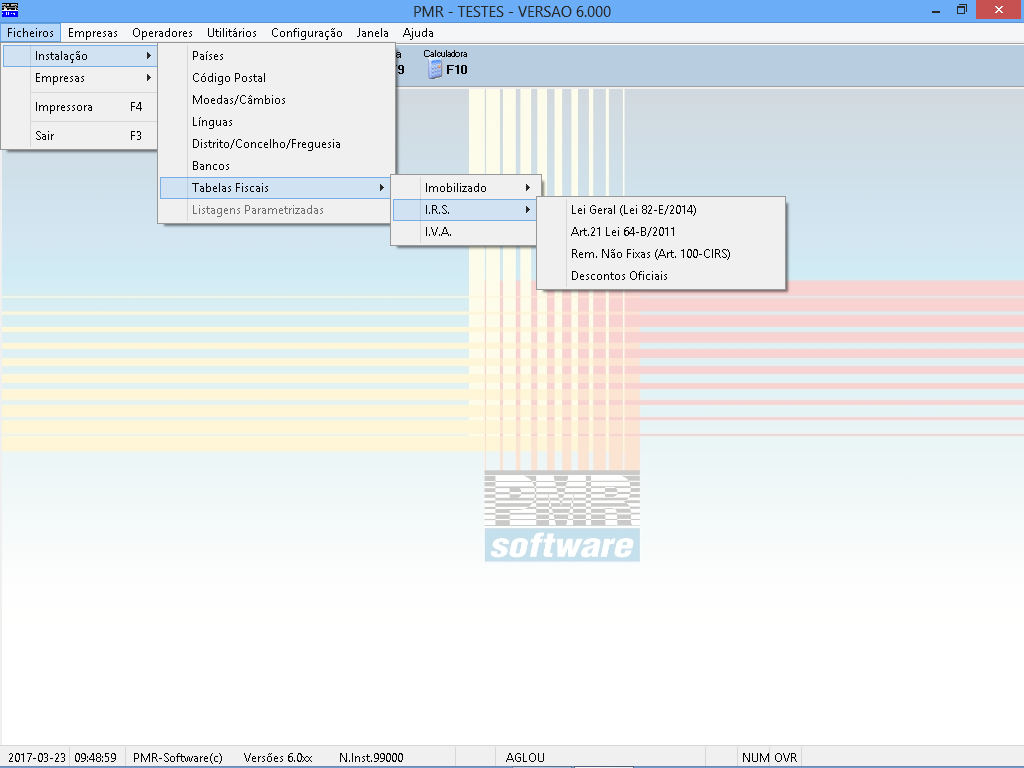Select Países from Instalação submenu
Viewport: 1024px width, 768px height.
coord(277,56)
